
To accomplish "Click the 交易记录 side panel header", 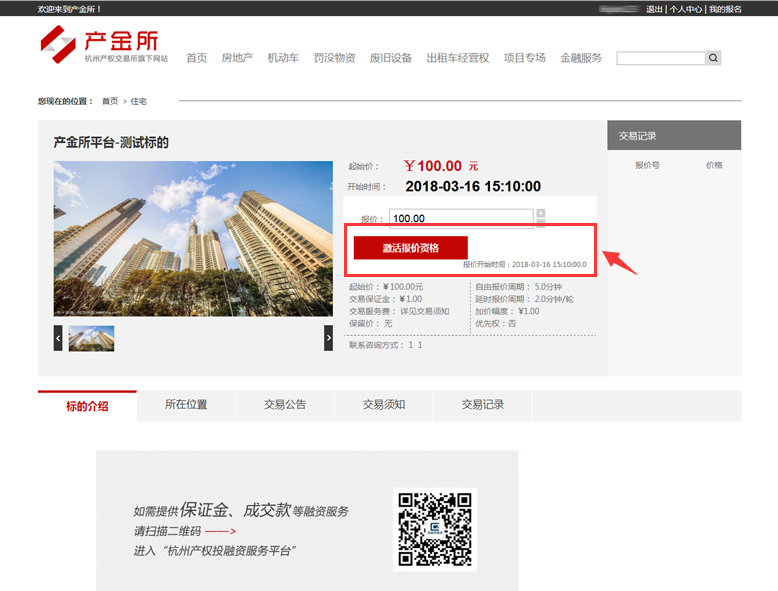I will click(x=674, y=135).
